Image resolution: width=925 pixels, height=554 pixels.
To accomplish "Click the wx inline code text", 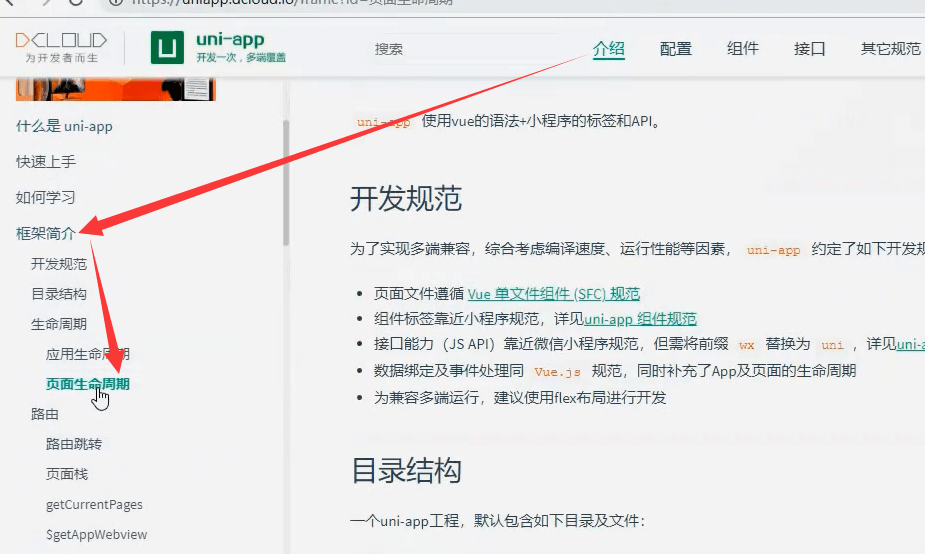I will click(x=746, y=345).
